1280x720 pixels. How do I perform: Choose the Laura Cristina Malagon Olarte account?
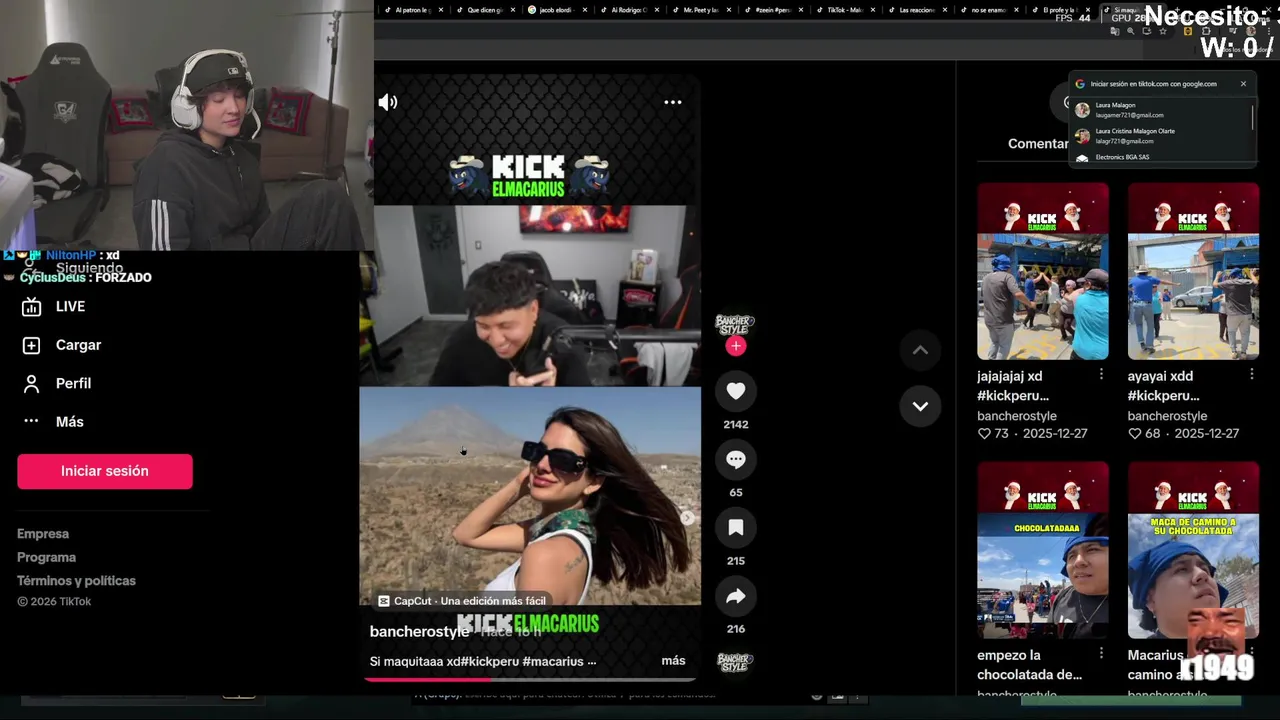coord(1160,136)
